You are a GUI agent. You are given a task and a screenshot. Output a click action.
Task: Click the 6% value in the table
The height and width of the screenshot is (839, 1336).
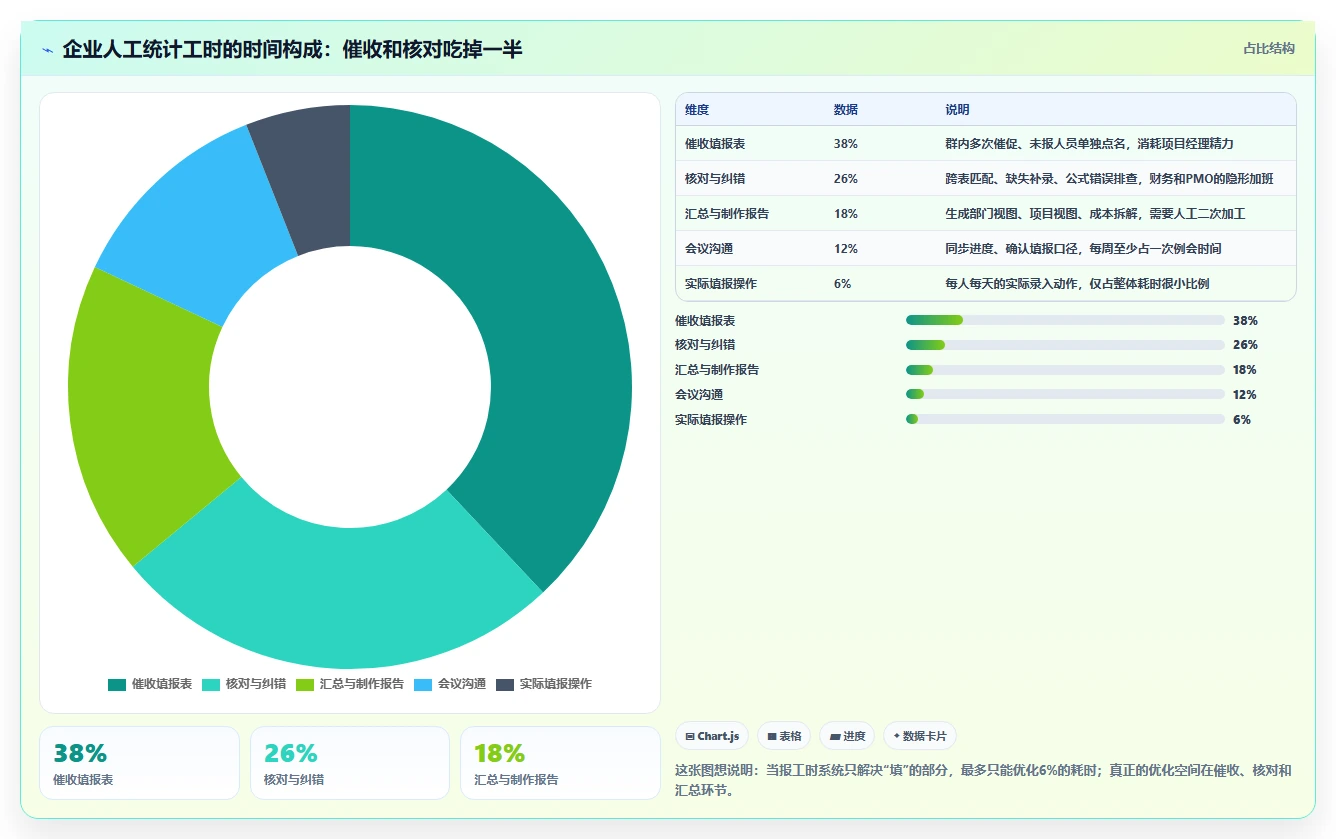pos(842,284)
